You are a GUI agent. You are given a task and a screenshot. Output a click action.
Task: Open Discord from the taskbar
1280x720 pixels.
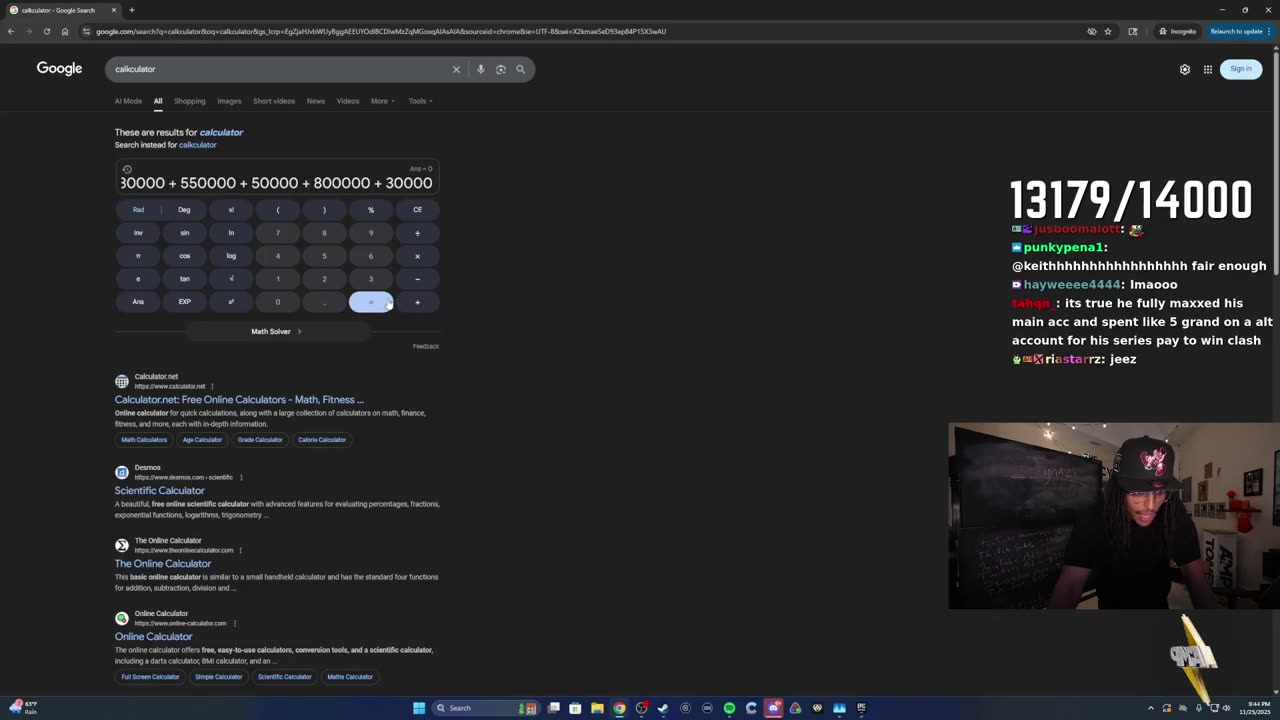pos(773,708)
